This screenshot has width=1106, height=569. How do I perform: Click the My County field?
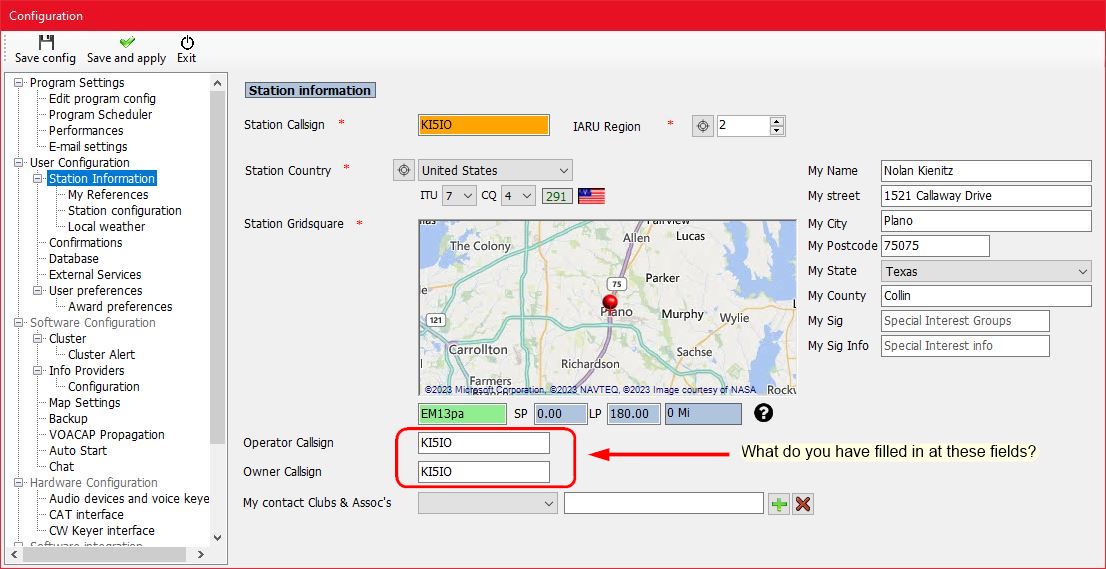coord(986,296)
